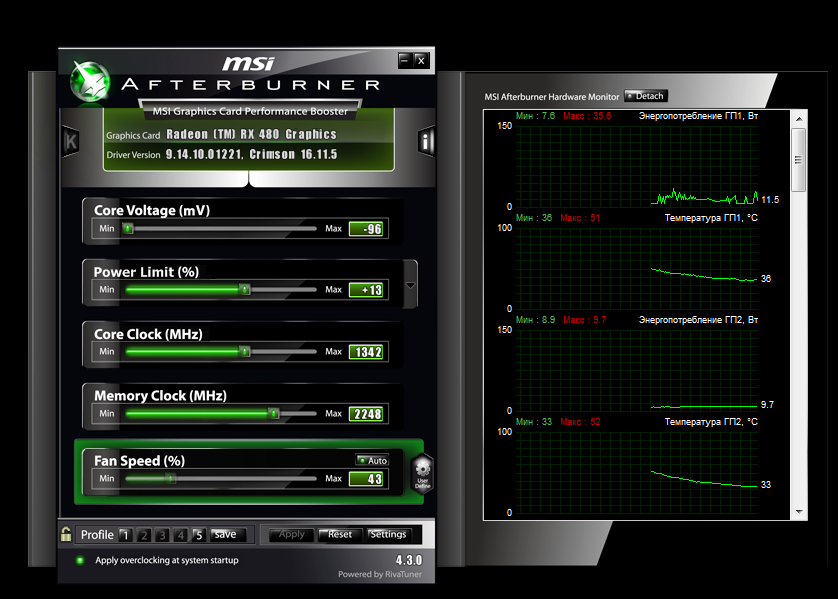Click the Power Limit slider handle
Viewport: 838px width, 599px height.
tap(245, 290)
